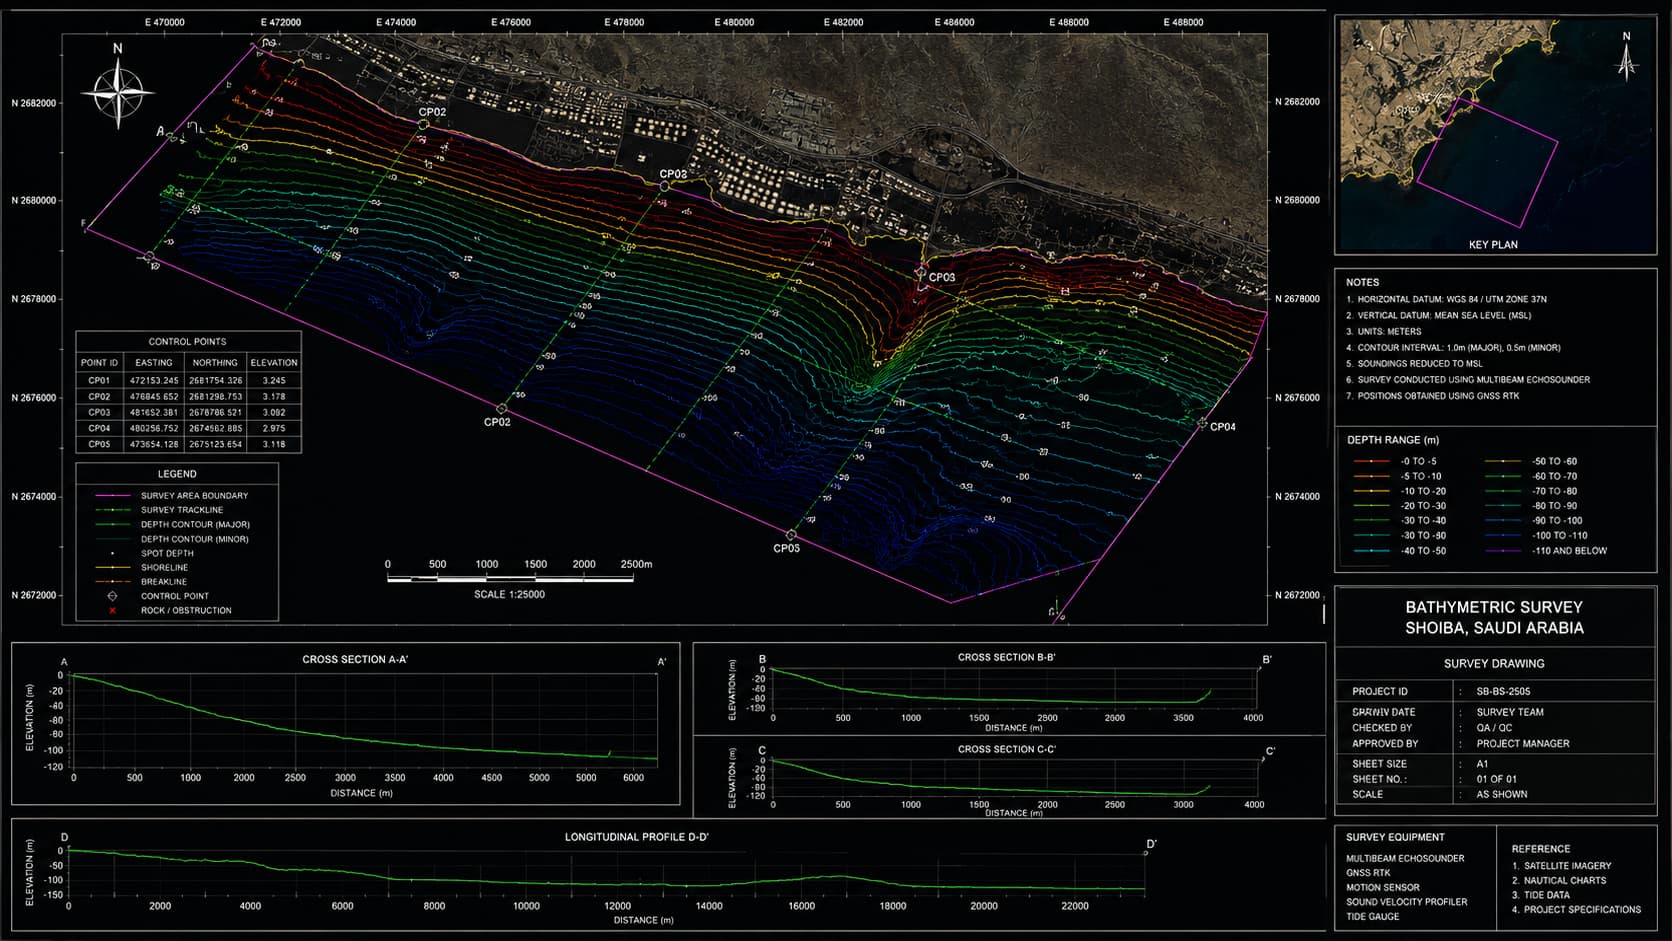Click the Shoreline yellow legend line sample
Screen dimensions: 1672x941
[112, 567]
